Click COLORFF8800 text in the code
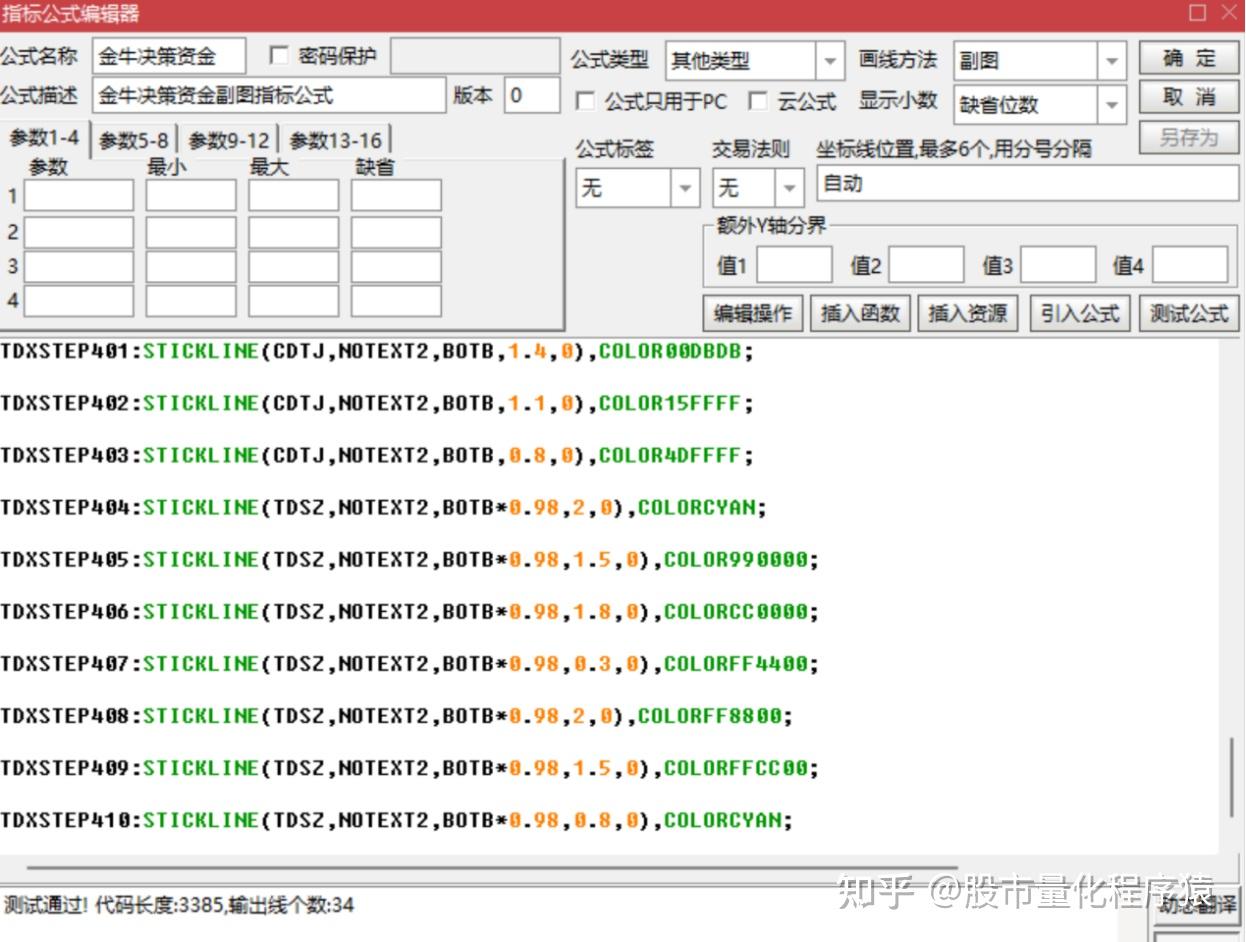 pyautogui.click(x=711, y=716)
